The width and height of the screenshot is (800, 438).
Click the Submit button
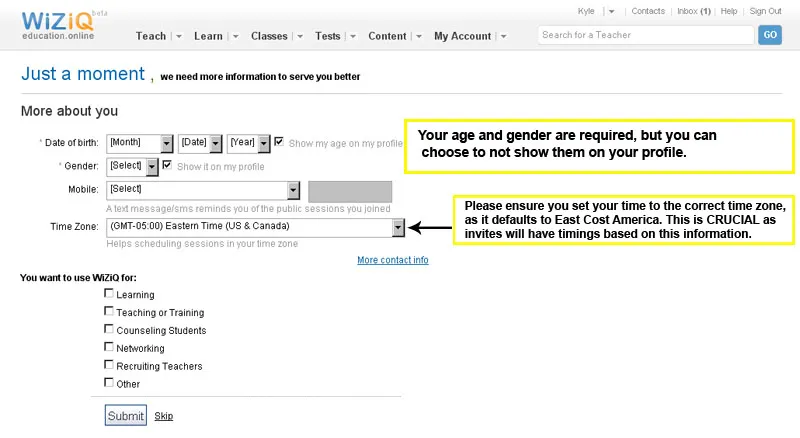coord(126,415)
